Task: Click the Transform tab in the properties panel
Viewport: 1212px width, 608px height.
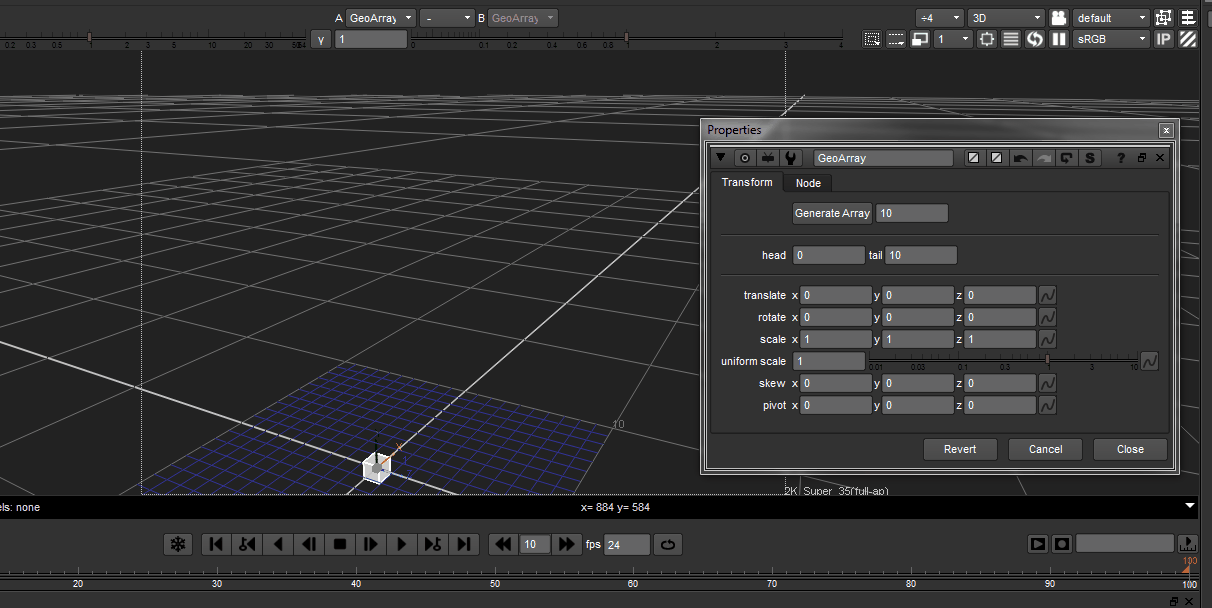Action: pyautogui.click(x=746, y=182)
